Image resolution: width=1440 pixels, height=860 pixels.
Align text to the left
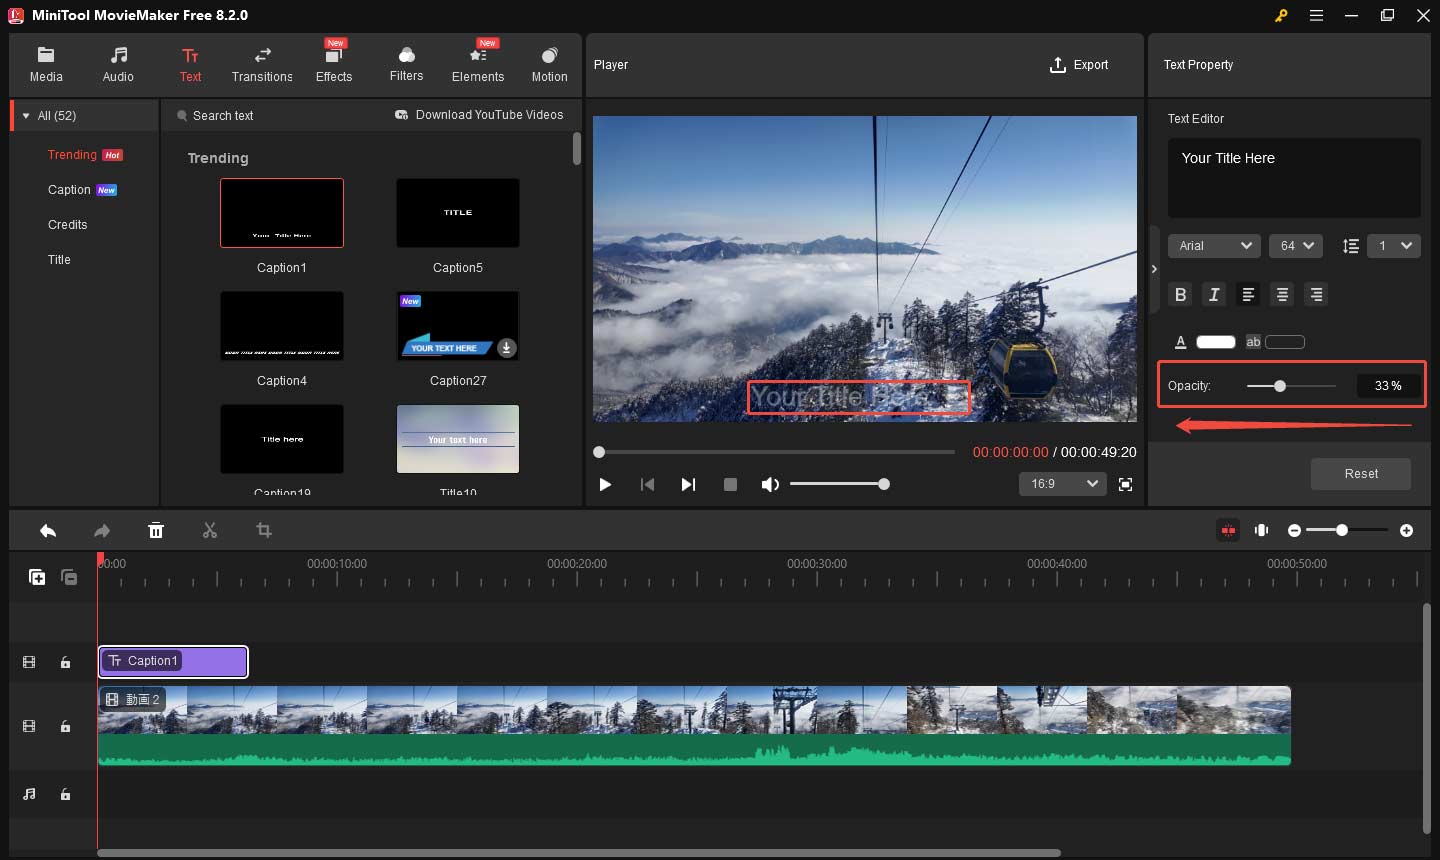(1248, 294)
